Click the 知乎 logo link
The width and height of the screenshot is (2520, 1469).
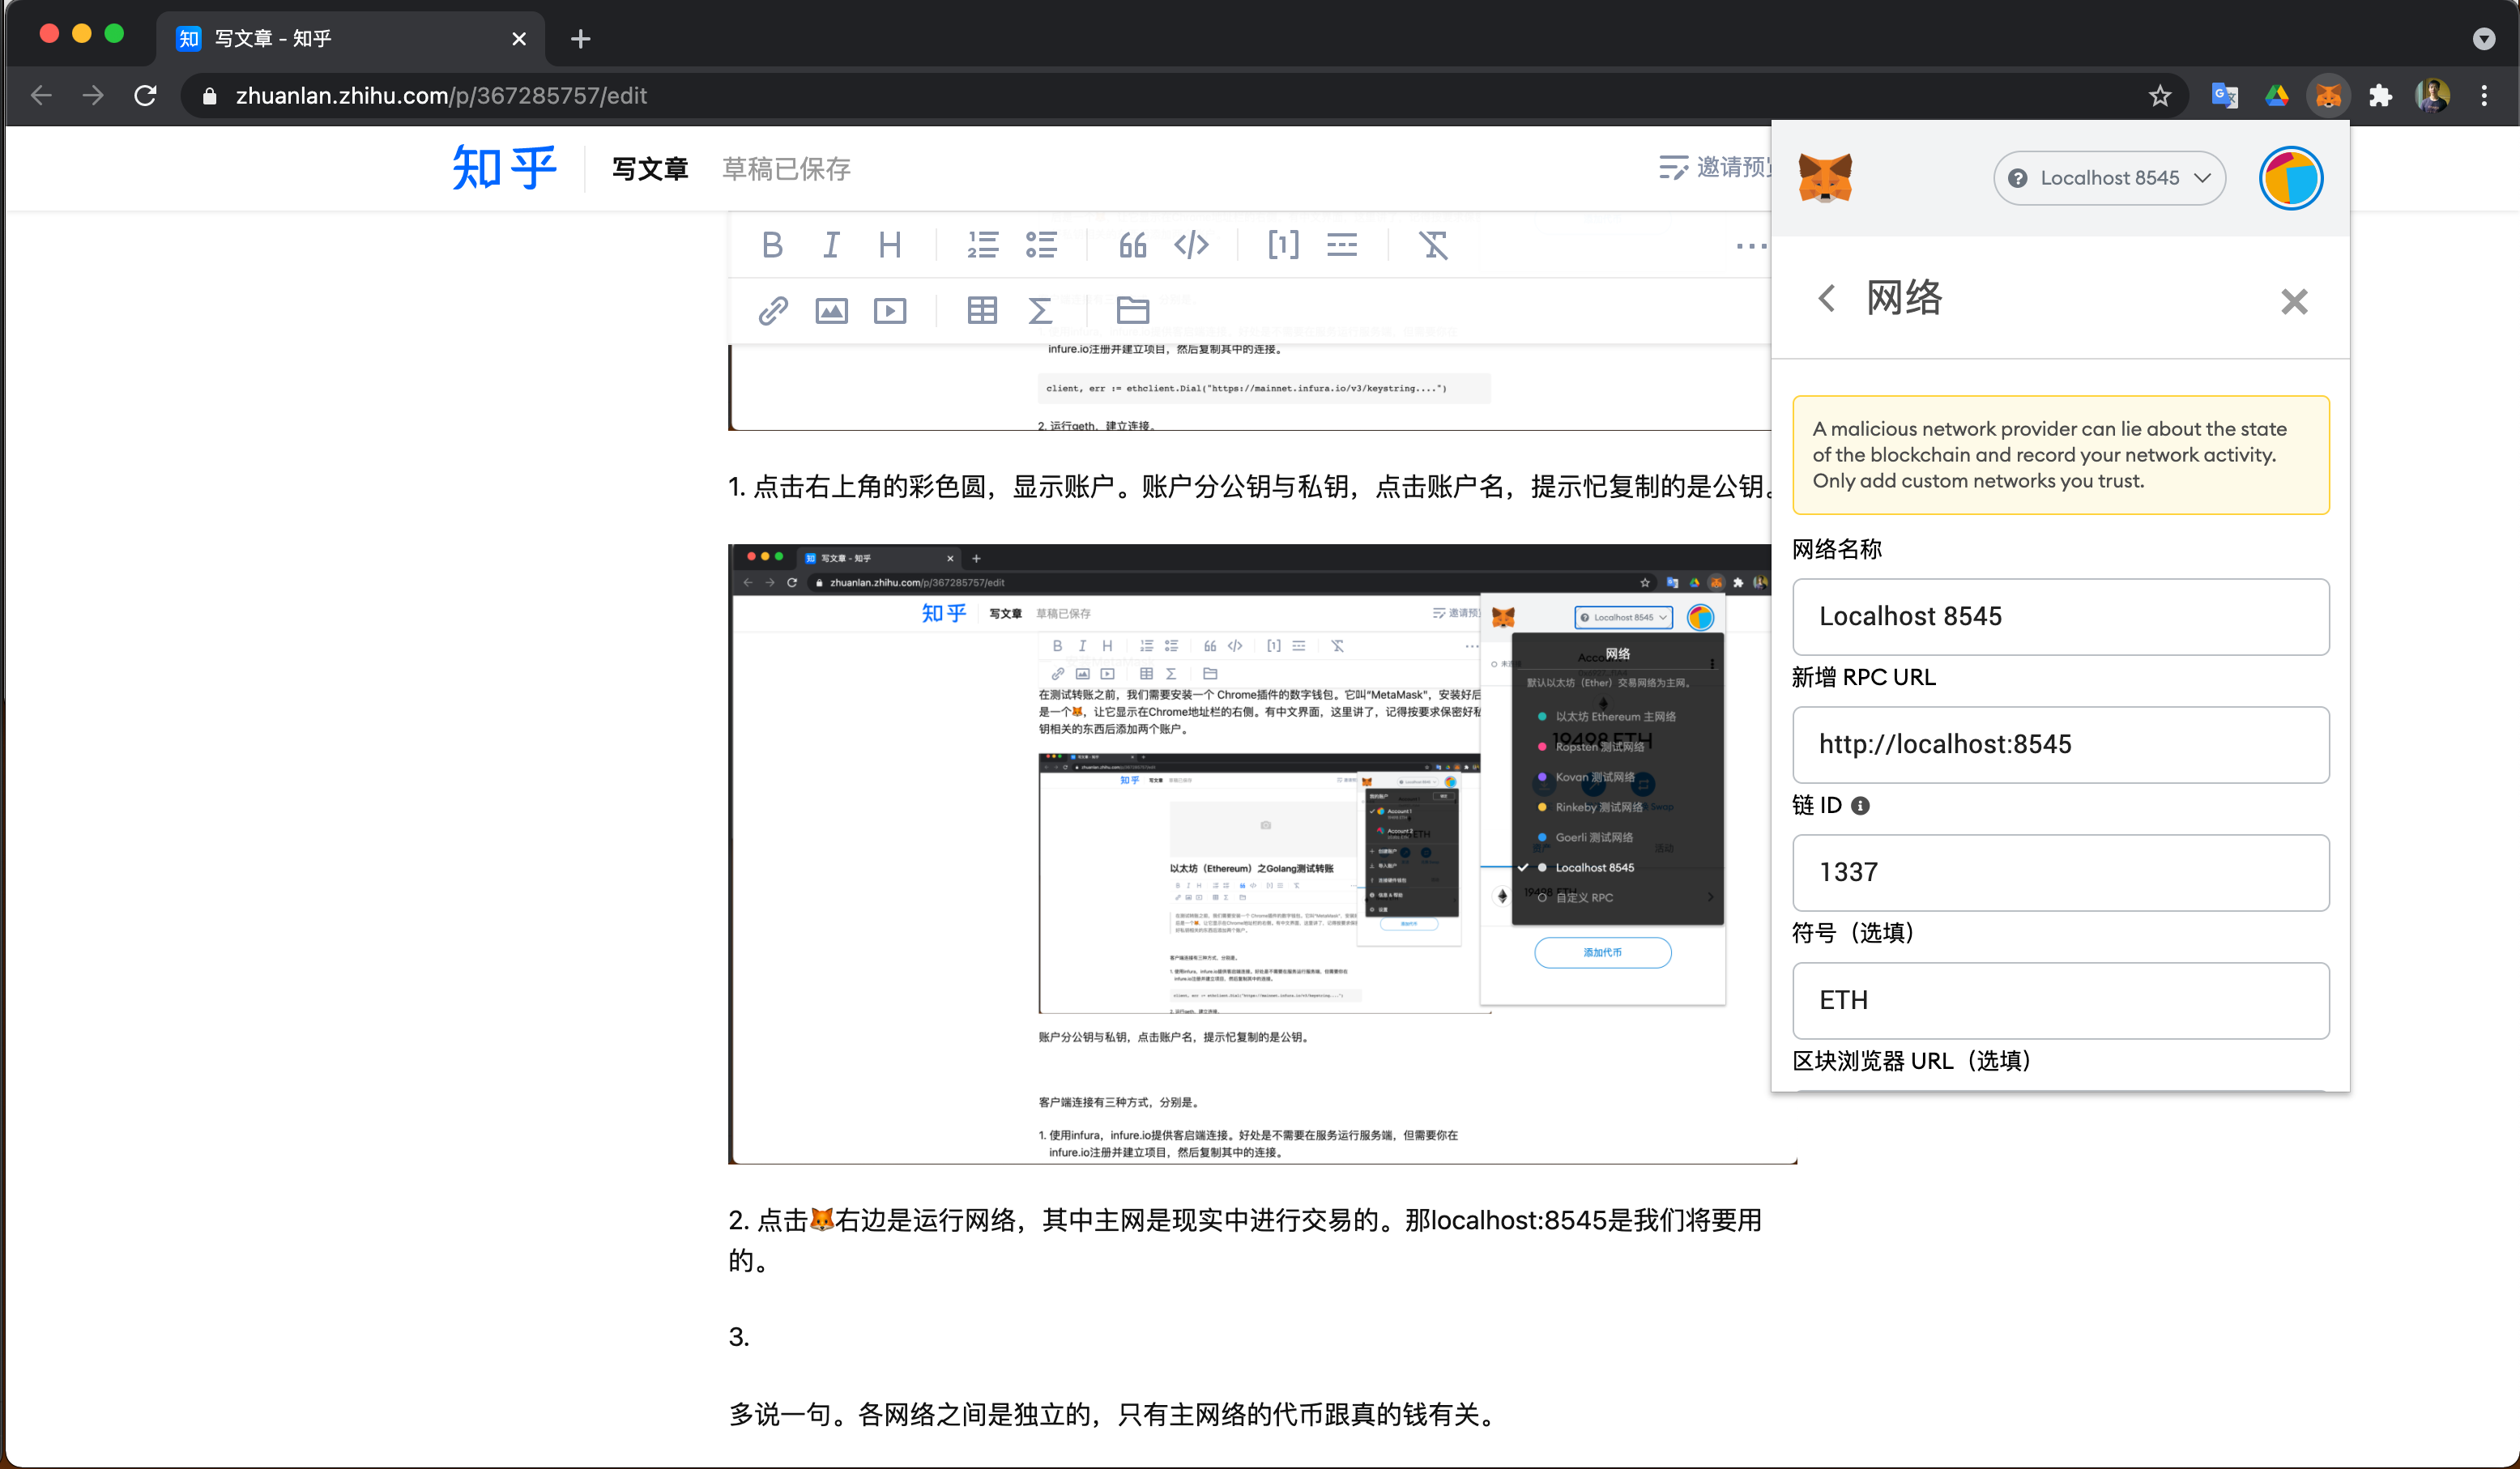tap(504, 168)
